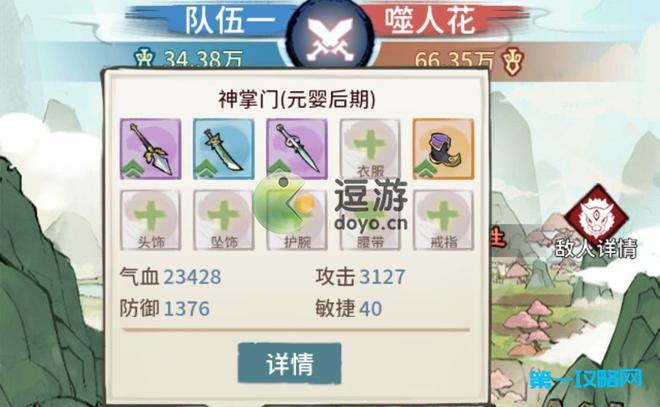Viewport: 660px width, 407px height.
Task: Select the purple dagger equipment slot
Action: [x=297, y=149]
